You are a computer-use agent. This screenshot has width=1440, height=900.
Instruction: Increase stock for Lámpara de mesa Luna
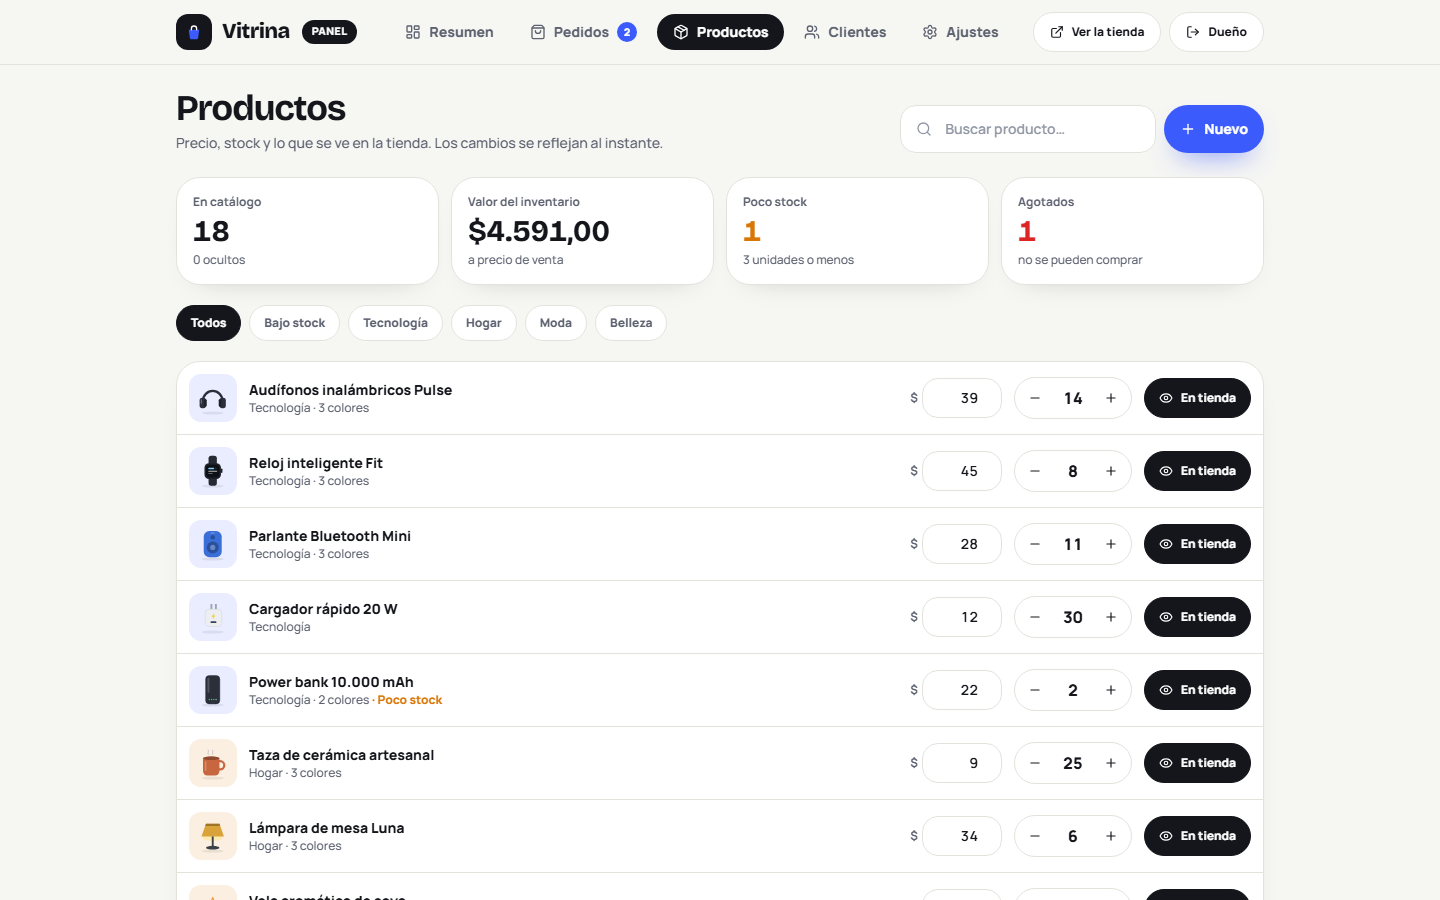pyautogui.click(x=1111, y=836)
